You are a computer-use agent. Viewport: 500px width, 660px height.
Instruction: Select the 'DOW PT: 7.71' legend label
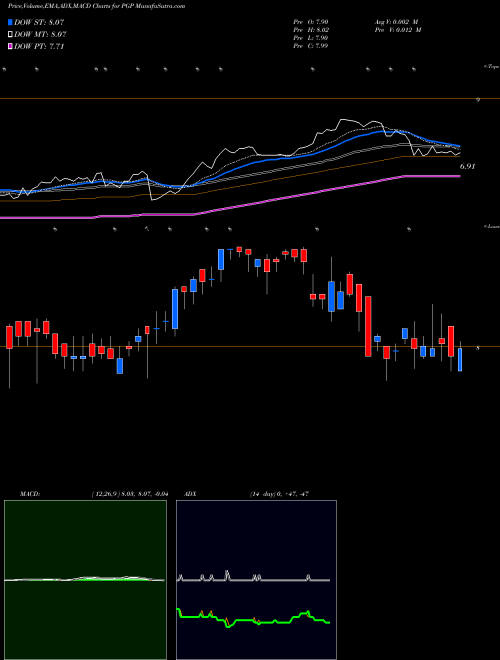tap(39, 46)
